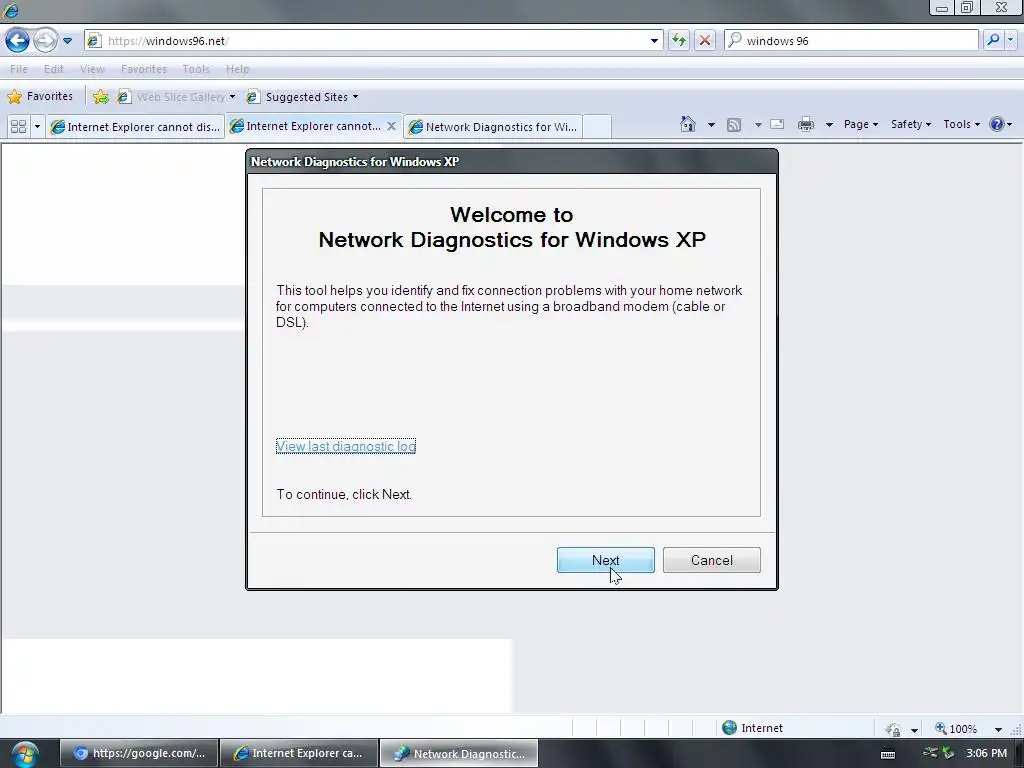
Task: Open the Tools command bar menu
Action: coord(961,124)
